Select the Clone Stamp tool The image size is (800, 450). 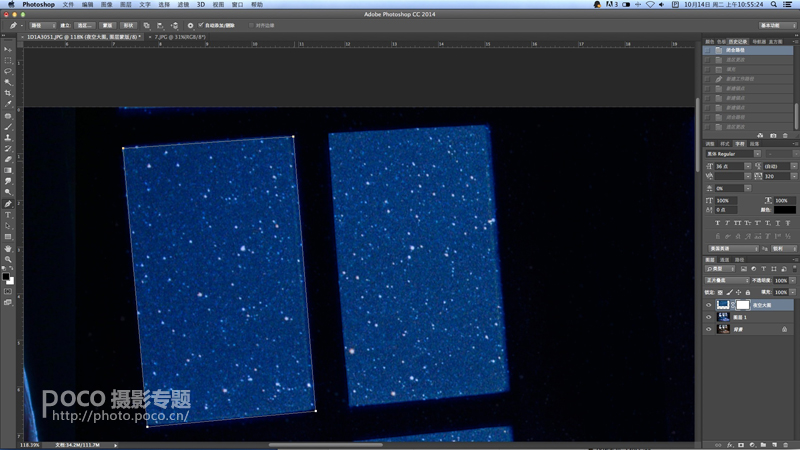click(8, 137)
